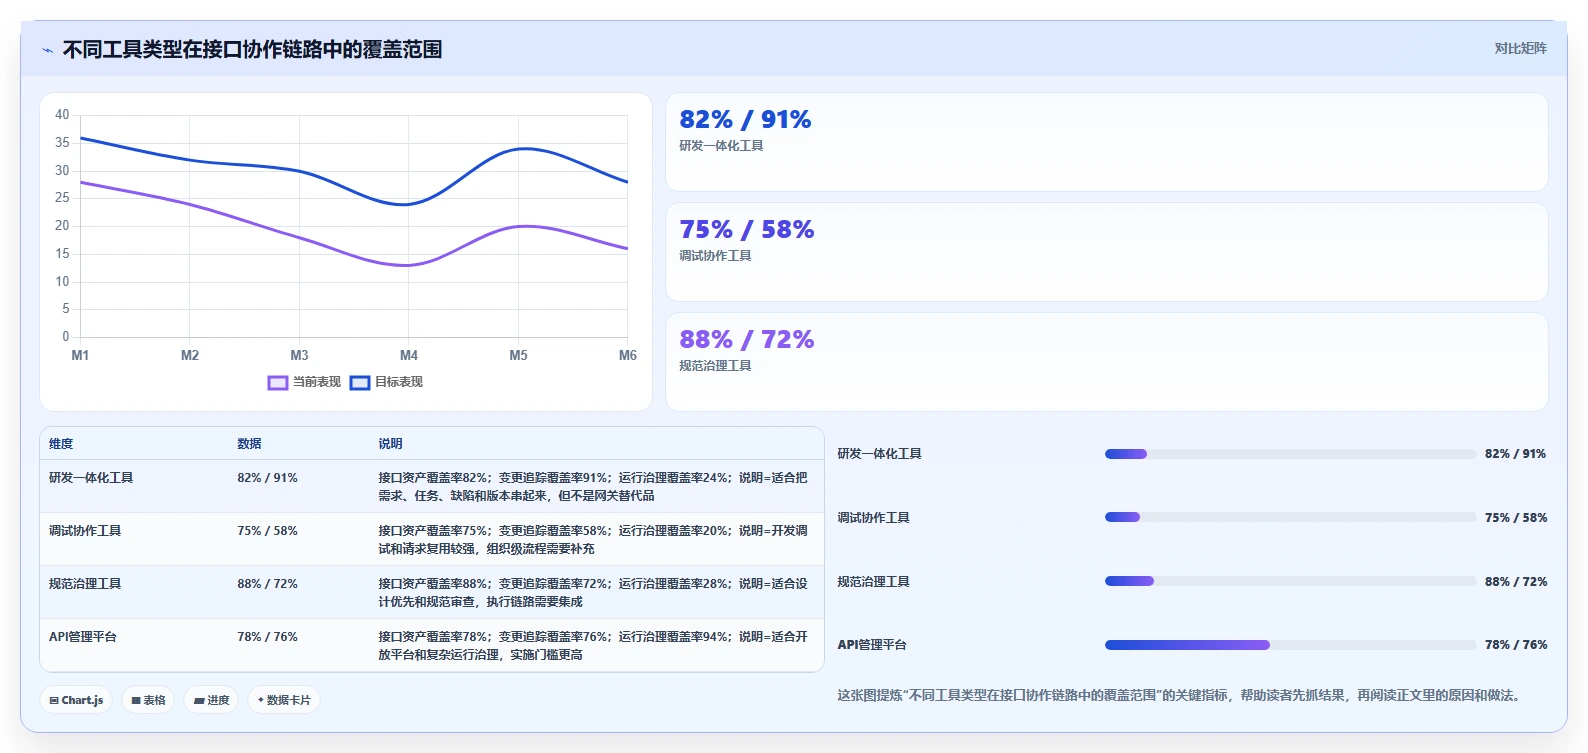Click the M1 axis label
The height and width of the screenshot is (753, 1588).
(x=80, y=355)
